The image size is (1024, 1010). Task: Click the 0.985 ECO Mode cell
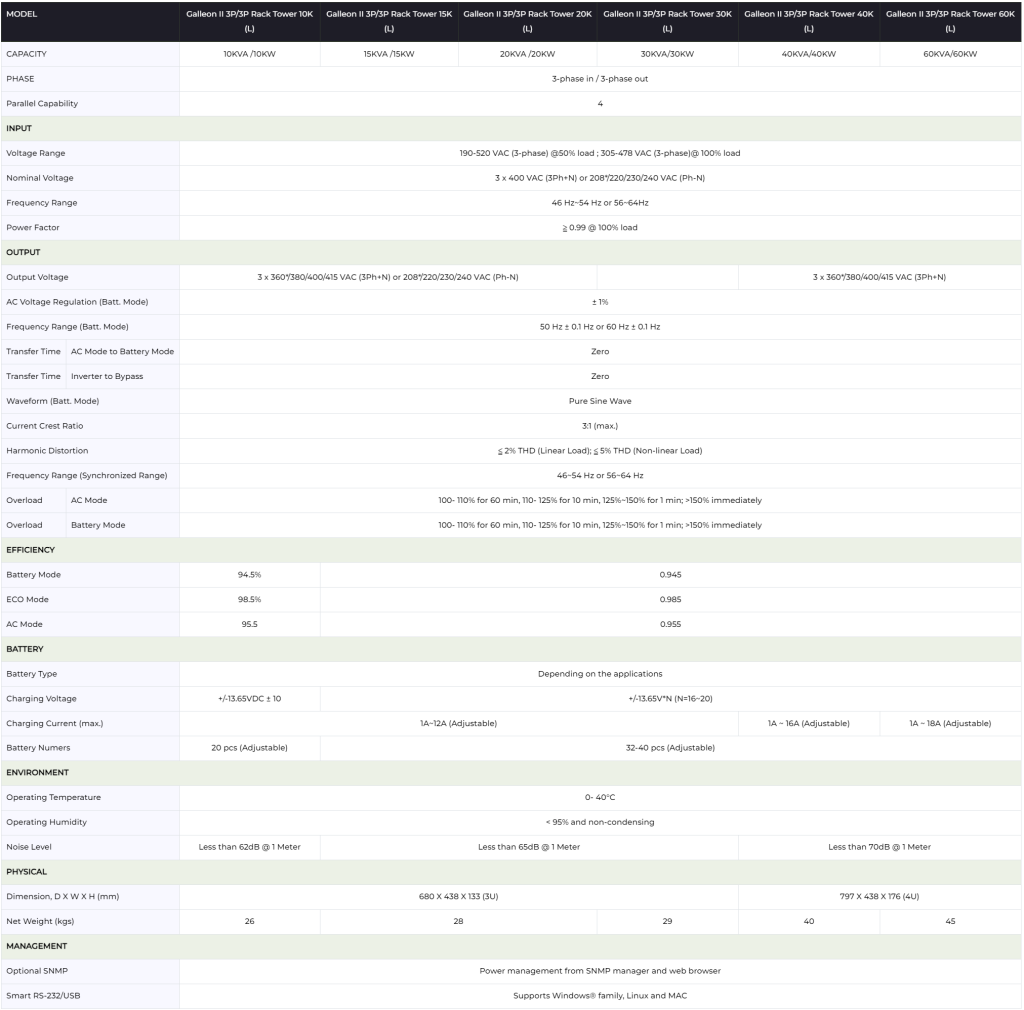671,600
